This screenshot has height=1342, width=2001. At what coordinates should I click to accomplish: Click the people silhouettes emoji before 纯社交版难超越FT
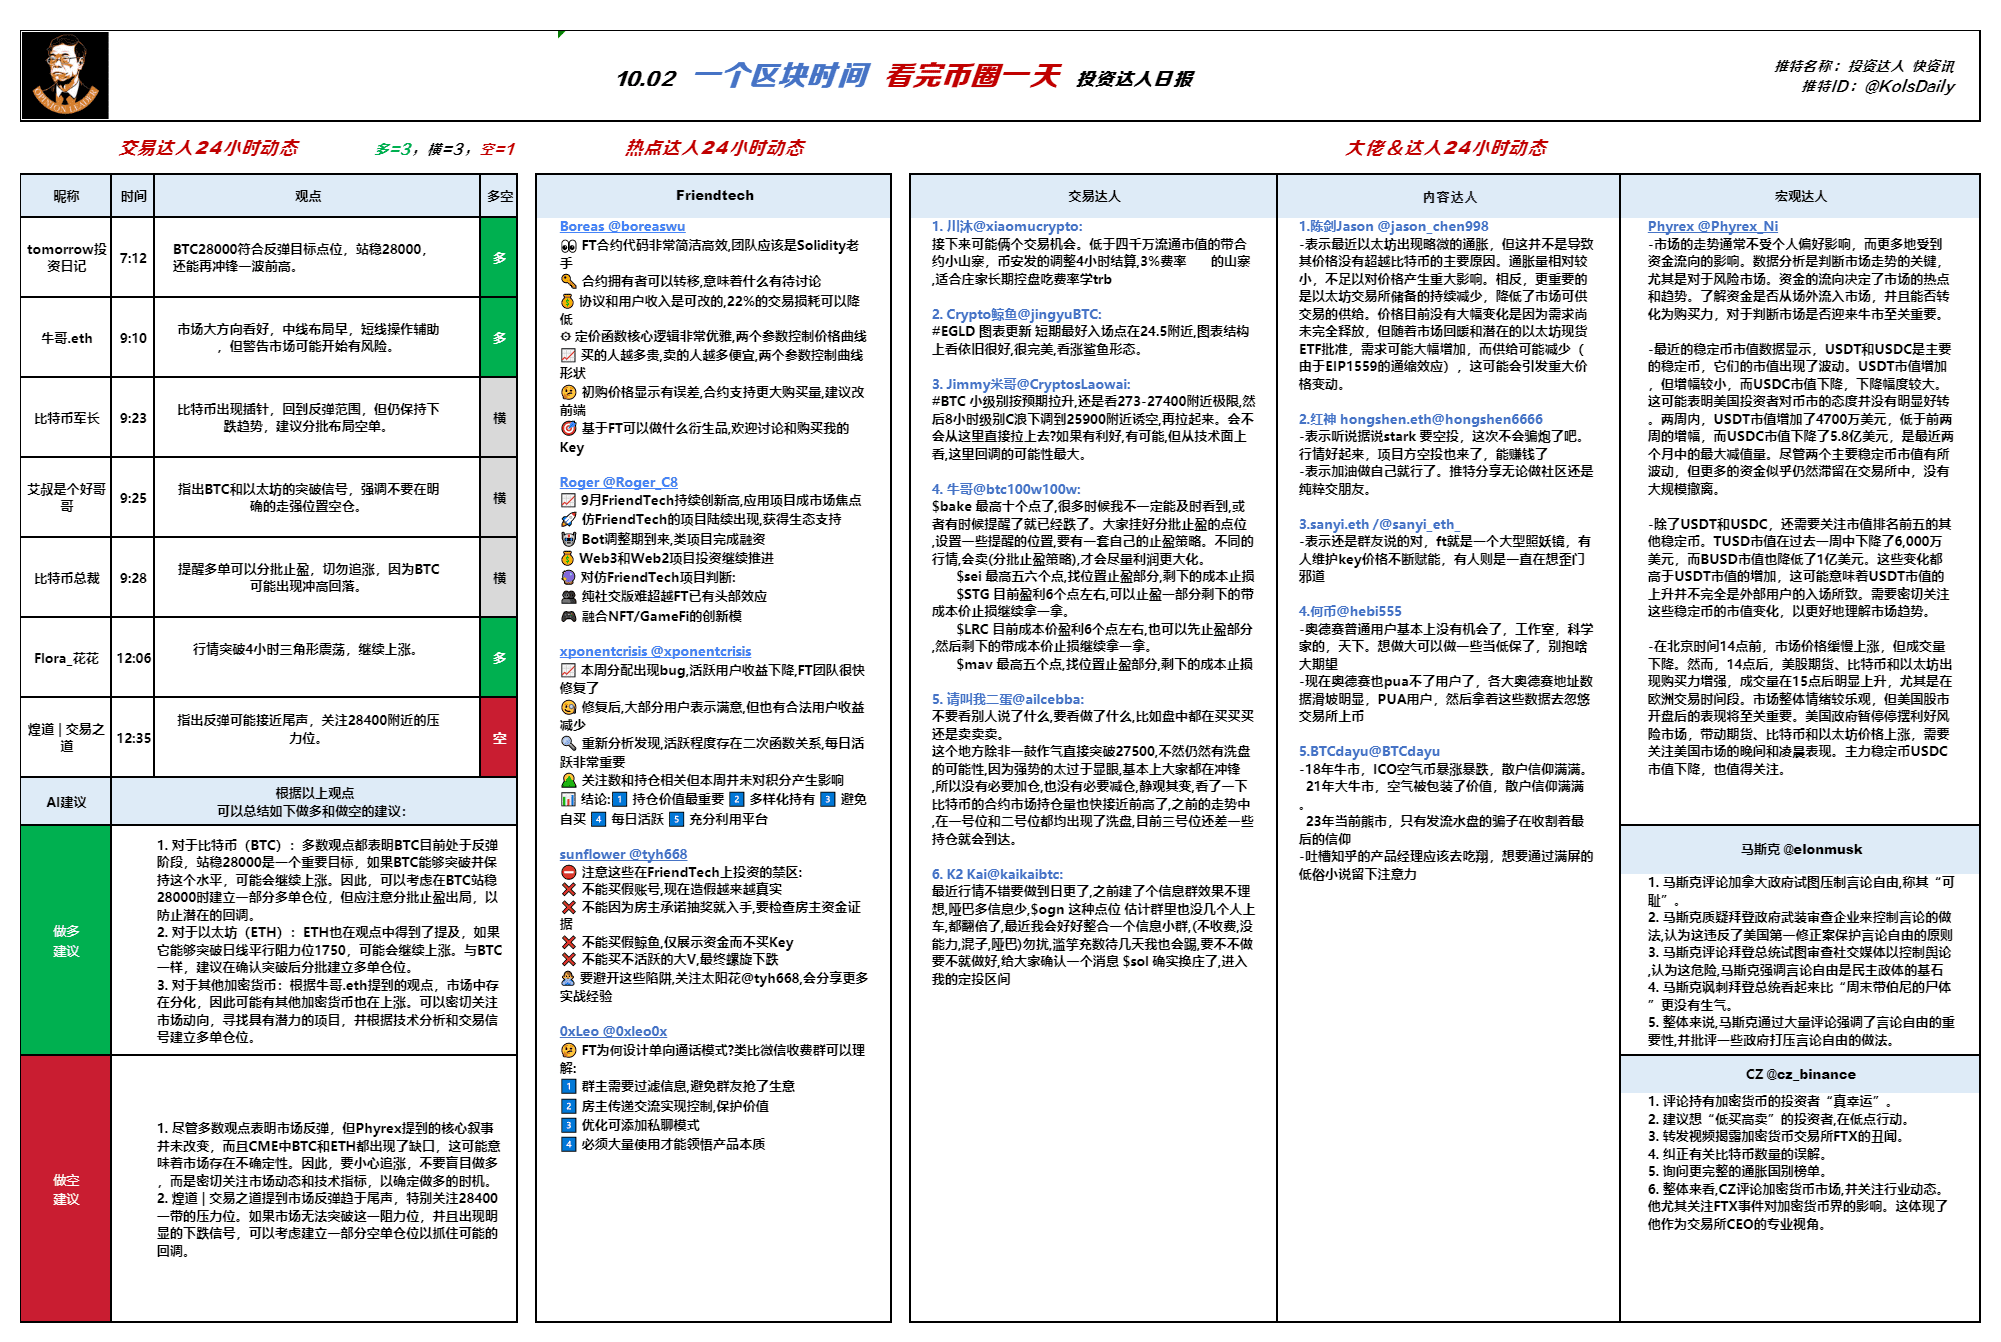click(568, 596)
